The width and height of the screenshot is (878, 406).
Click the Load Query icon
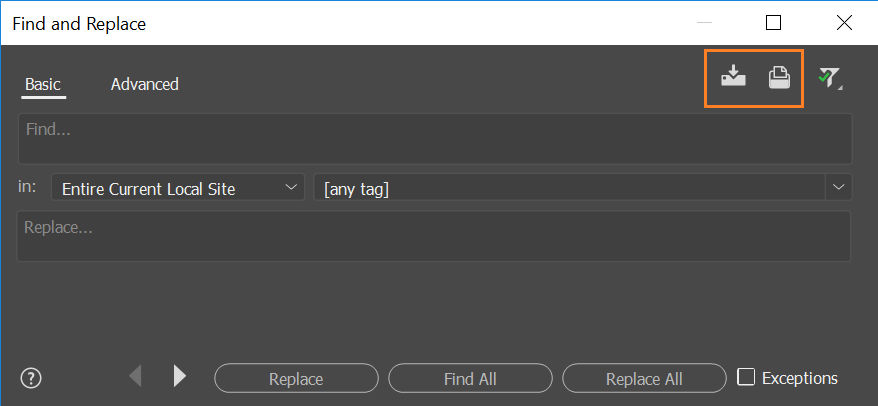(x=734, y=77)
